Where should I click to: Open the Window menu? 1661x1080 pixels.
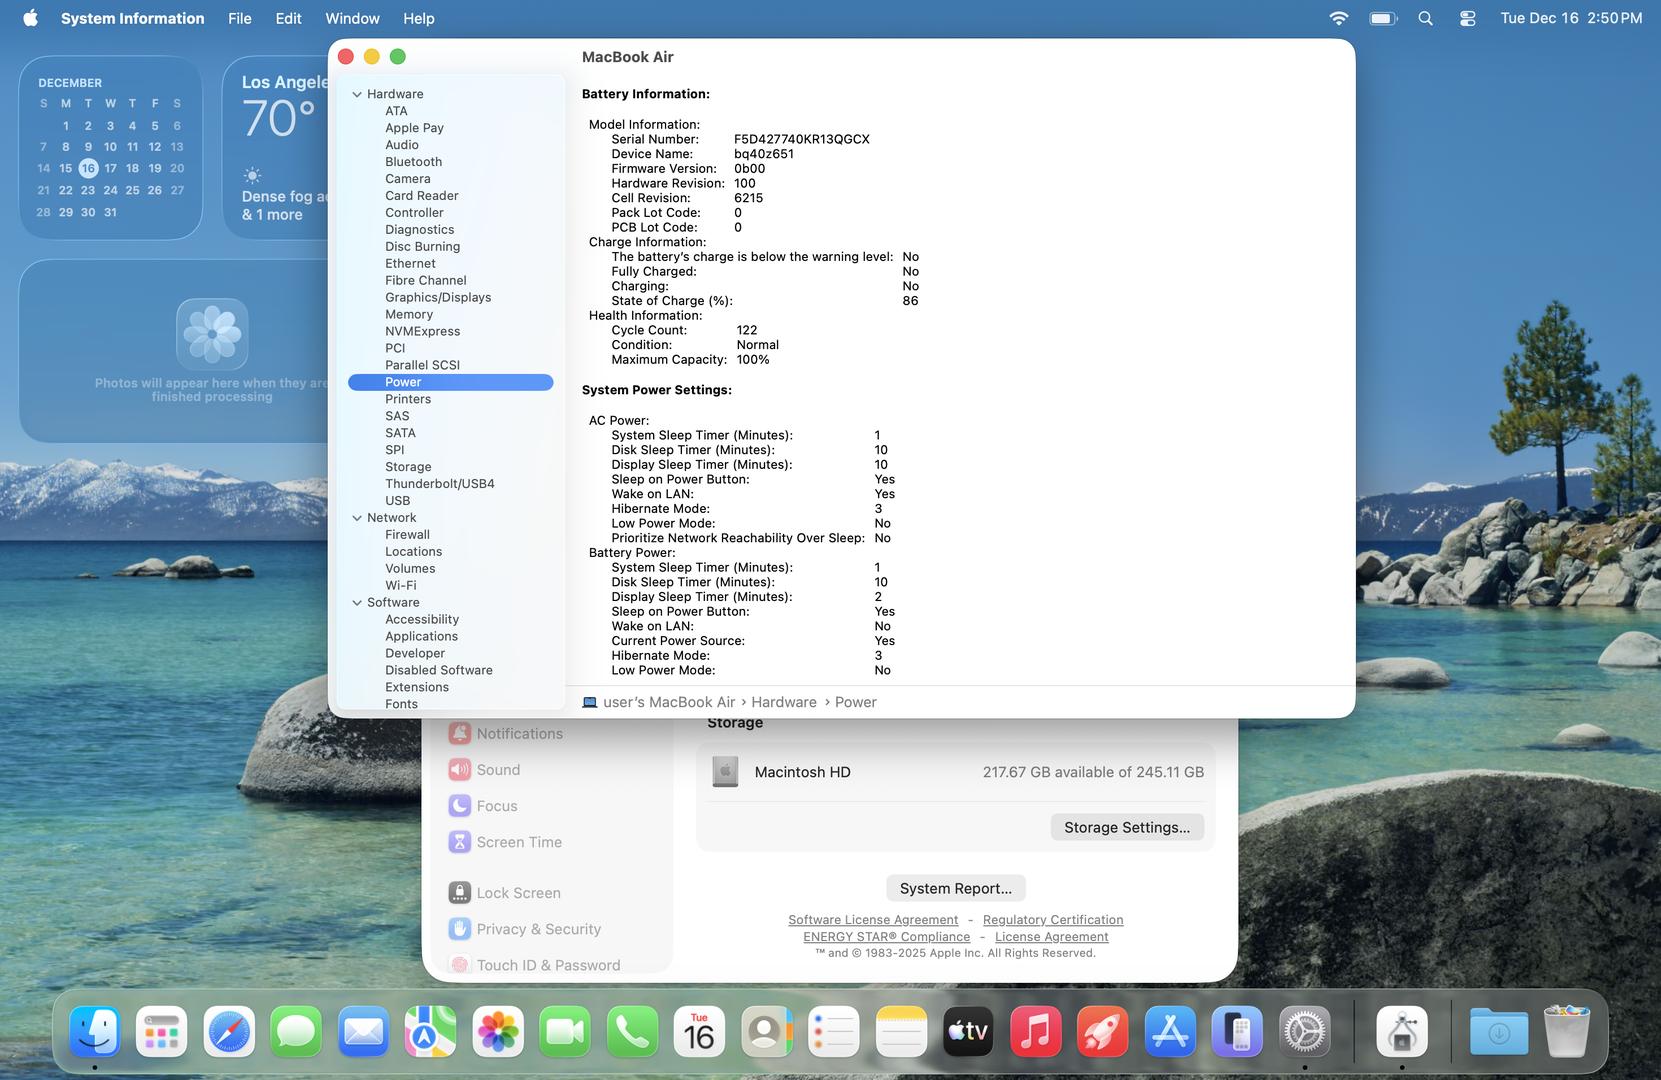[x=352, y=18]
